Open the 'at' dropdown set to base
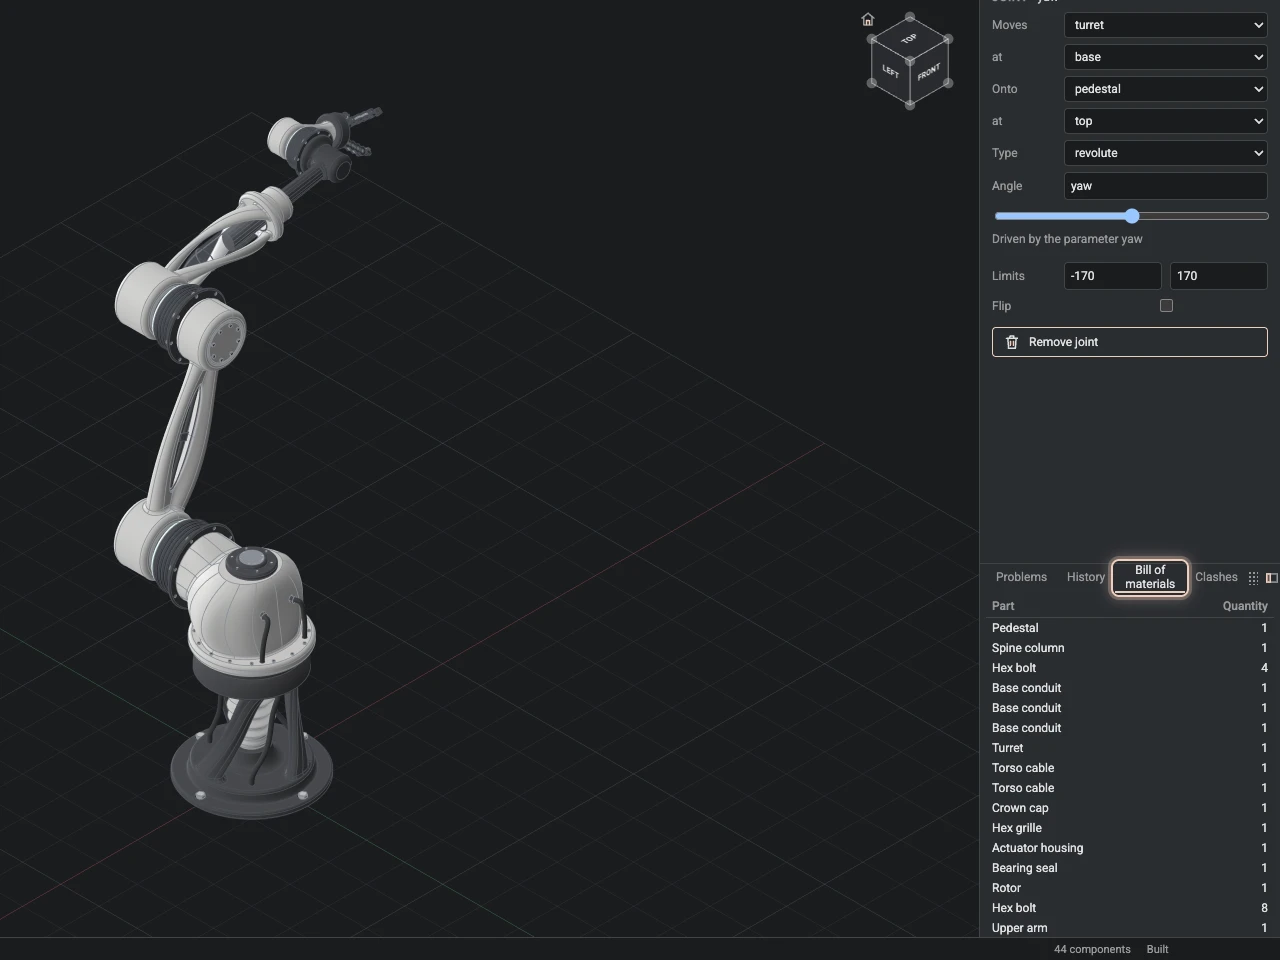This screenshot has height=960, width=1280. 1166,57
